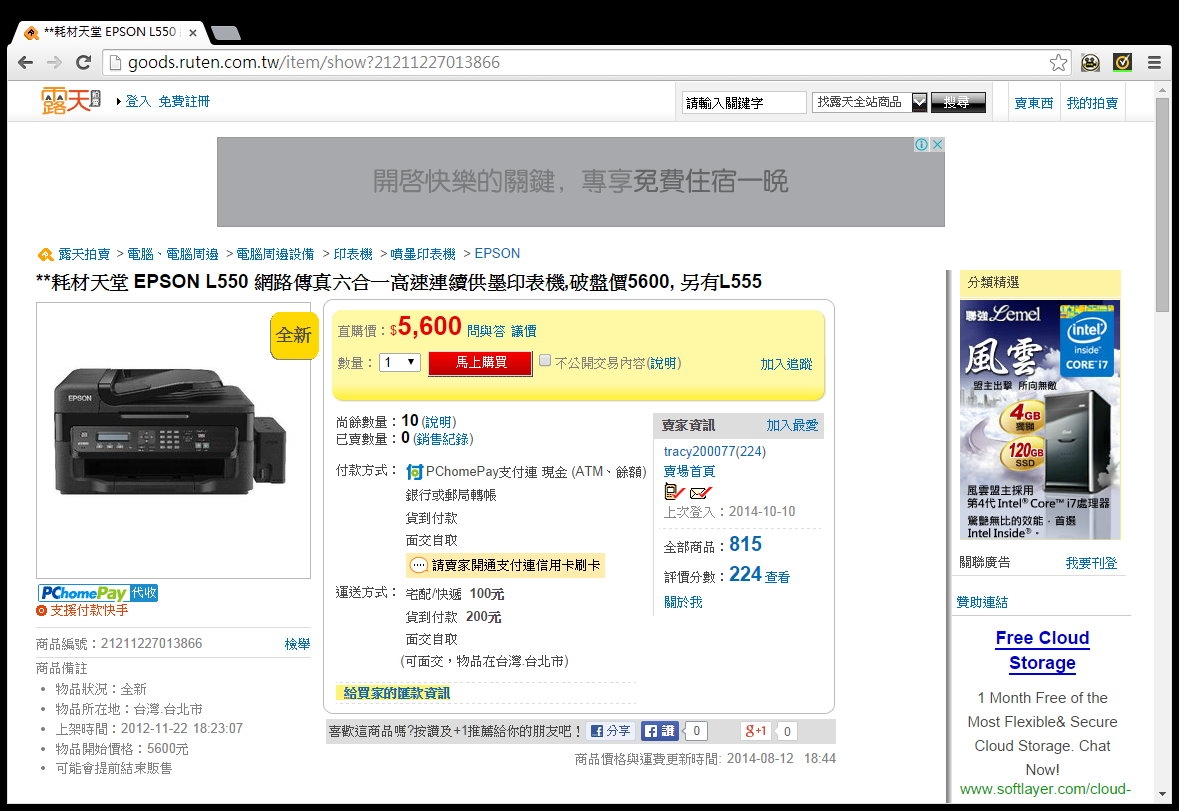Viewport: 1179px width, 811px height.
Task: Open Chrome hamburger menu
Action: tap(1154, 62)
